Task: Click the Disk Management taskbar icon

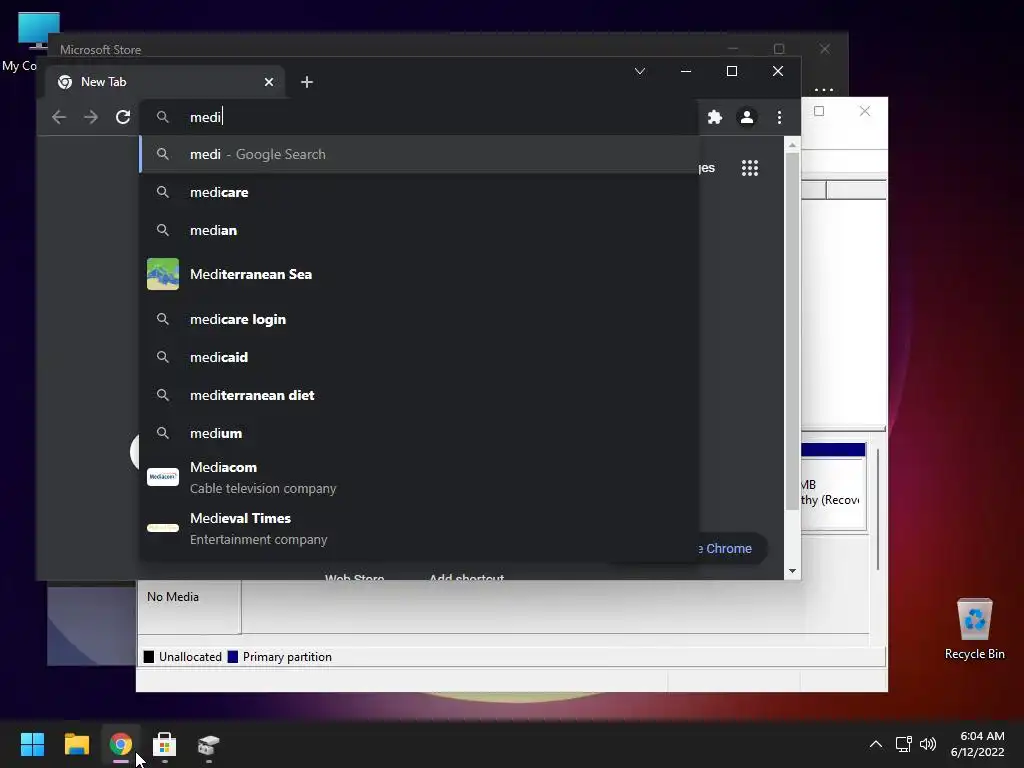Action: (208, 744)
